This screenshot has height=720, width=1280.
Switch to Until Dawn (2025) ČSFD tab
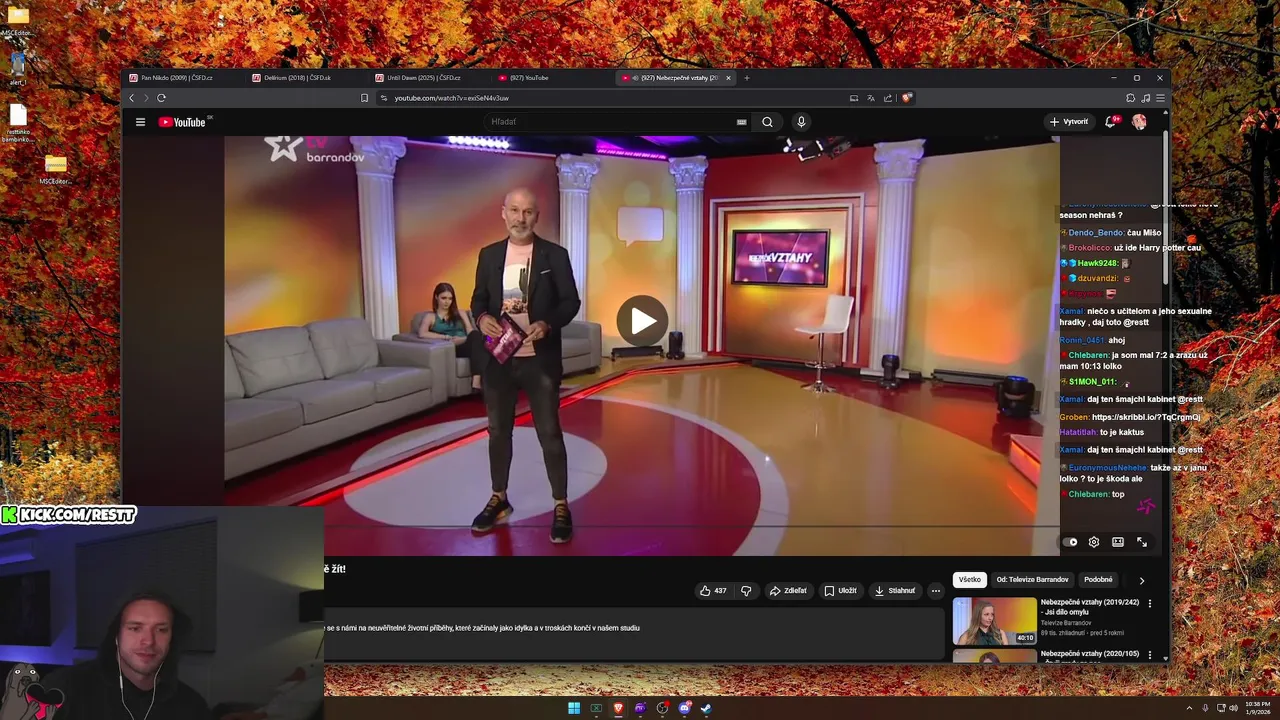430,78
